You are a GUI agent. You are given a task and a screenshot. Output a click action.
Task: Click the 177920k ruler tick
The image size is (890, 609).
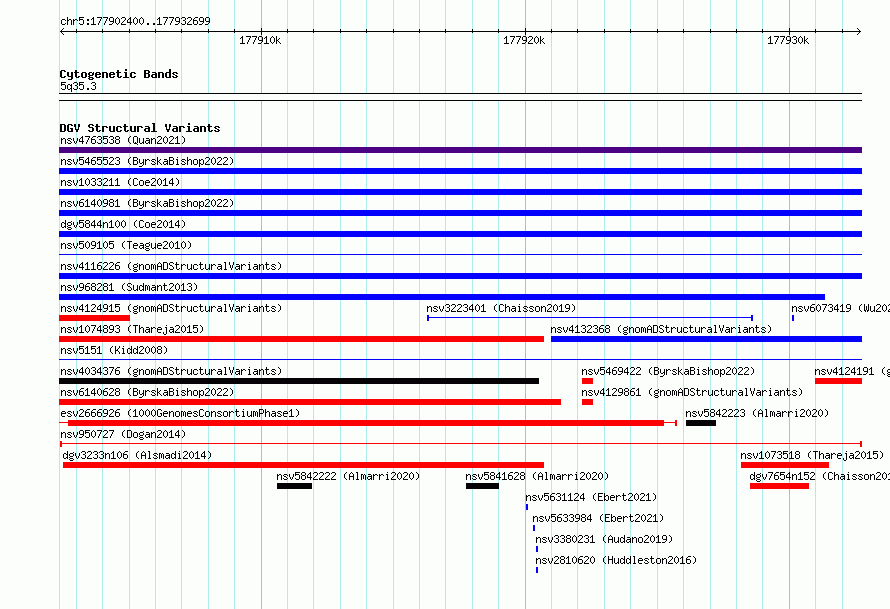coord(524,40)
